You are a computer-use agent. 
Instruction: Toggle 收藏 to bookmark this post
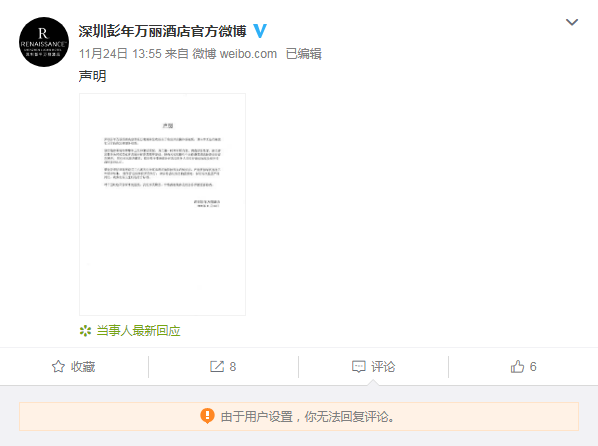[74, 367]
